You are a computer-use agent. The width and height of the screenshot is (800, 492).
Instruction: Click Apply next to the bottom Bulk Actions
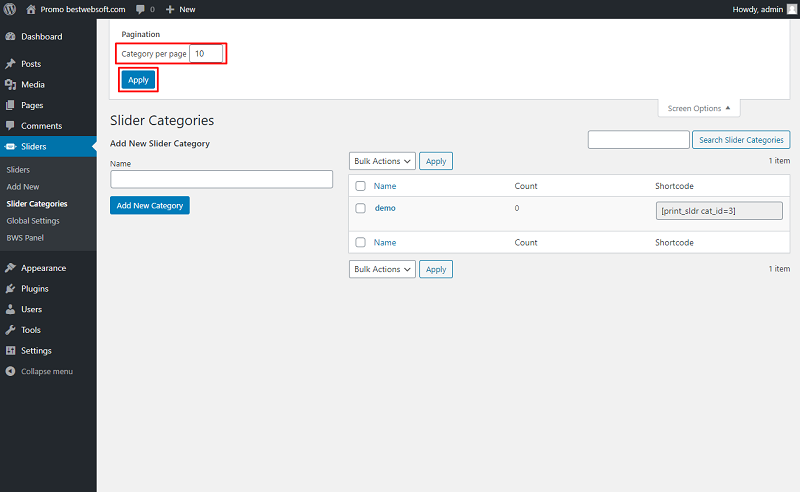click(436, 269)
